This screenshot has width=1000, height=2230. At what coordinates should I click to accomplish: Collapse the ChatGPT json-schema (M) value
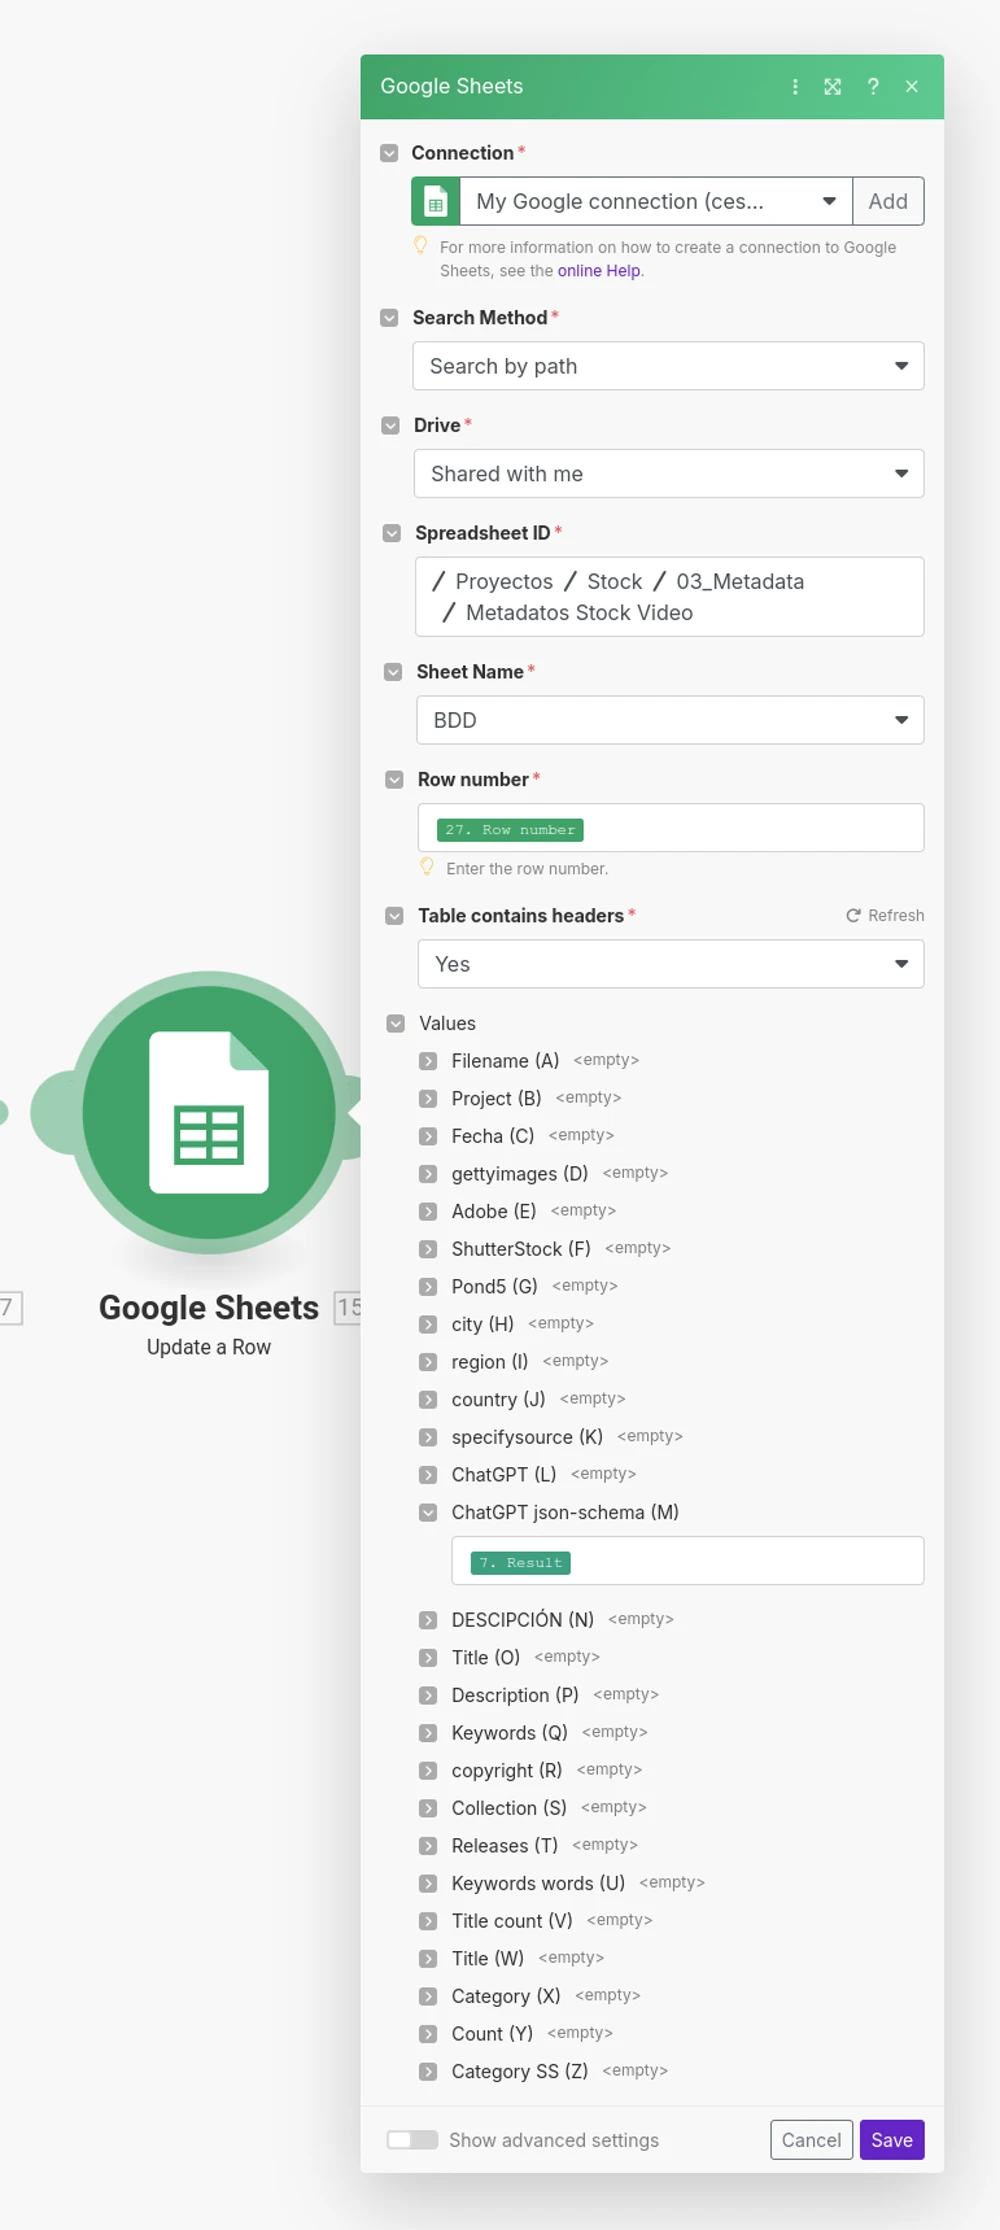[x=428, y=1513]
